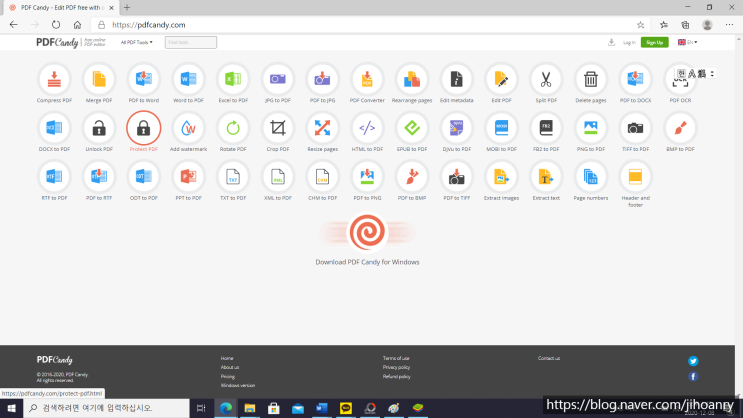Open the Contact us footer link
743x418 pixels.
pyautogui.click(x=549, y=358)
